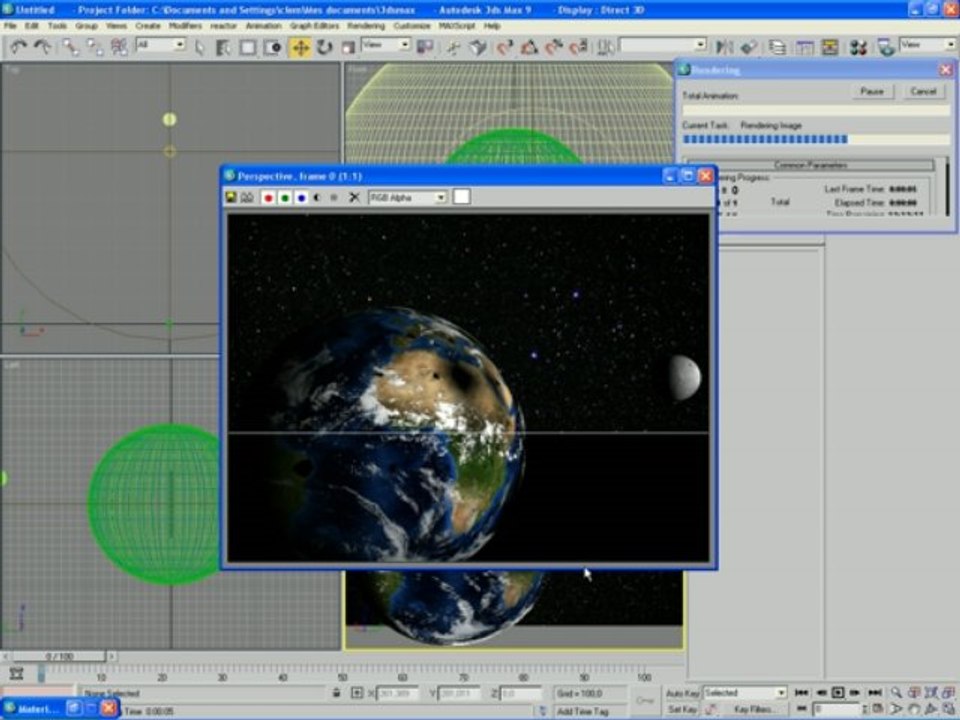Open the File menu
960x720 pixels.
pyautogui.click(x=10, y=26)
